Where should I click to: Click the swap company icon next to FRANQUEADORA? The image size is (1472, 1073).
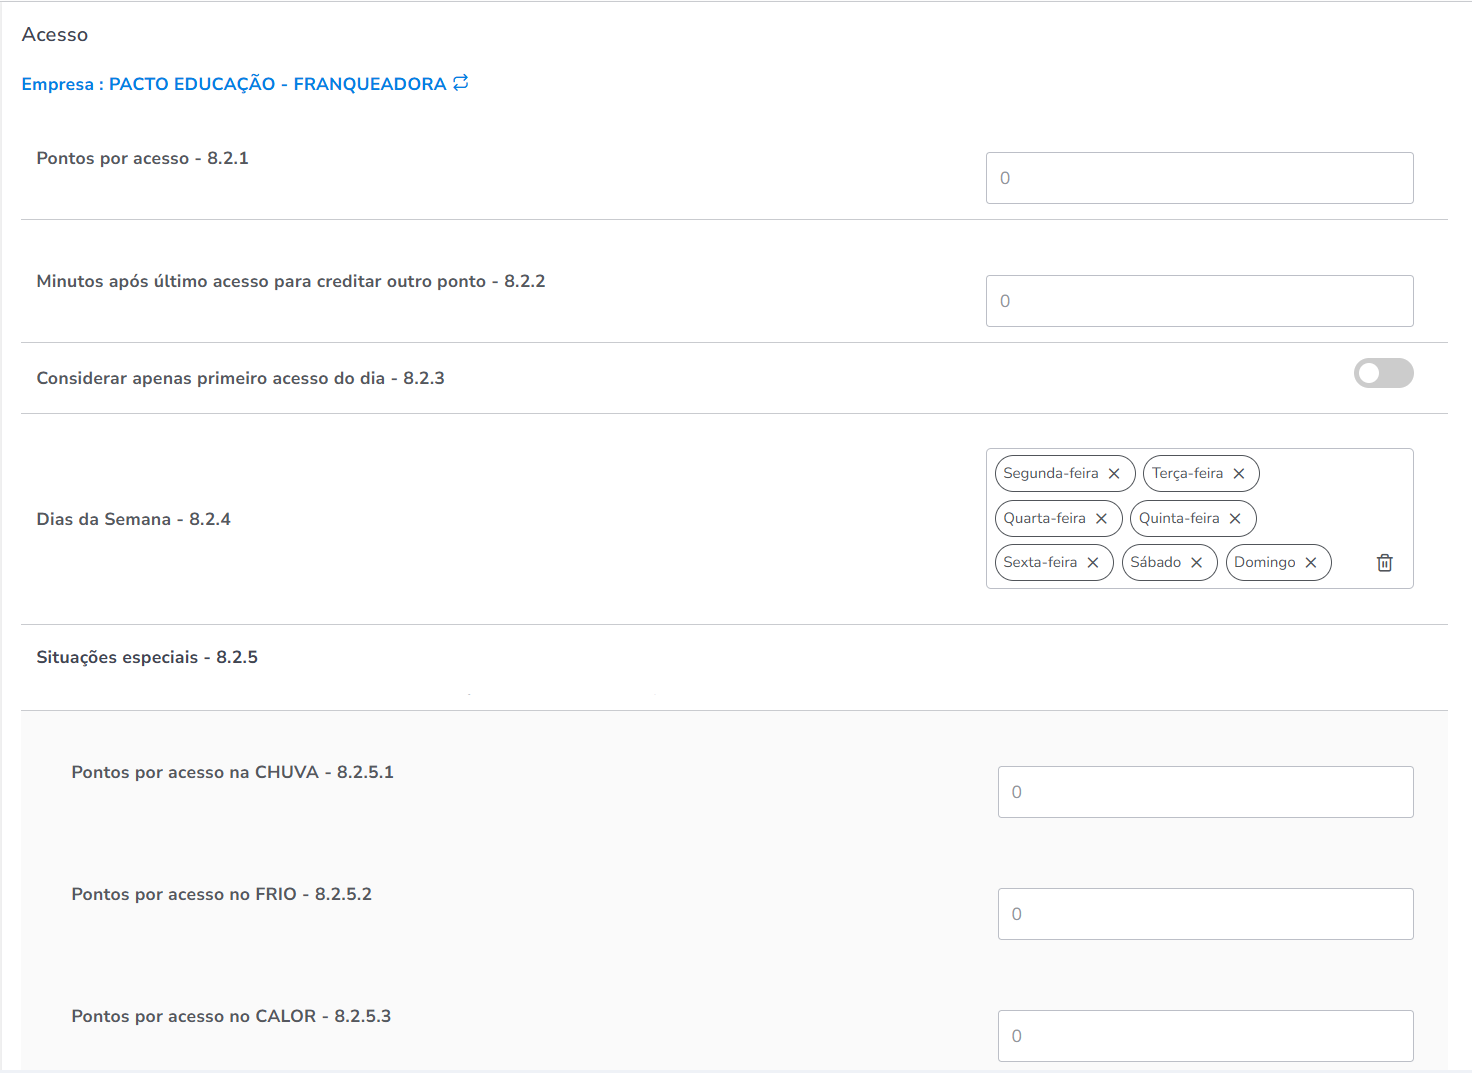460,83
